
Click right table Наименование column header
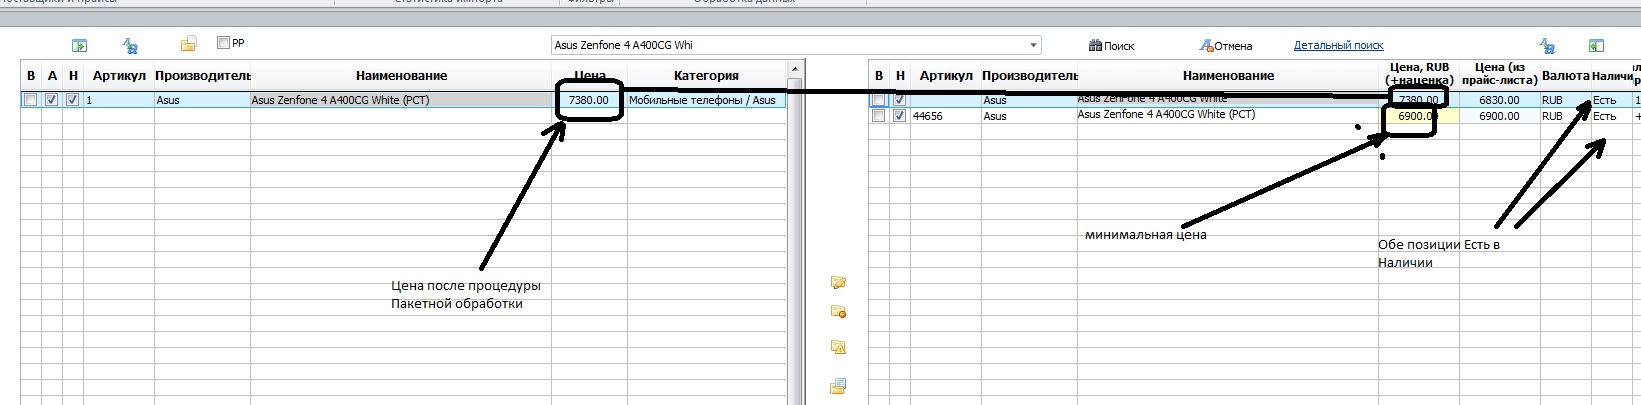1228,76
